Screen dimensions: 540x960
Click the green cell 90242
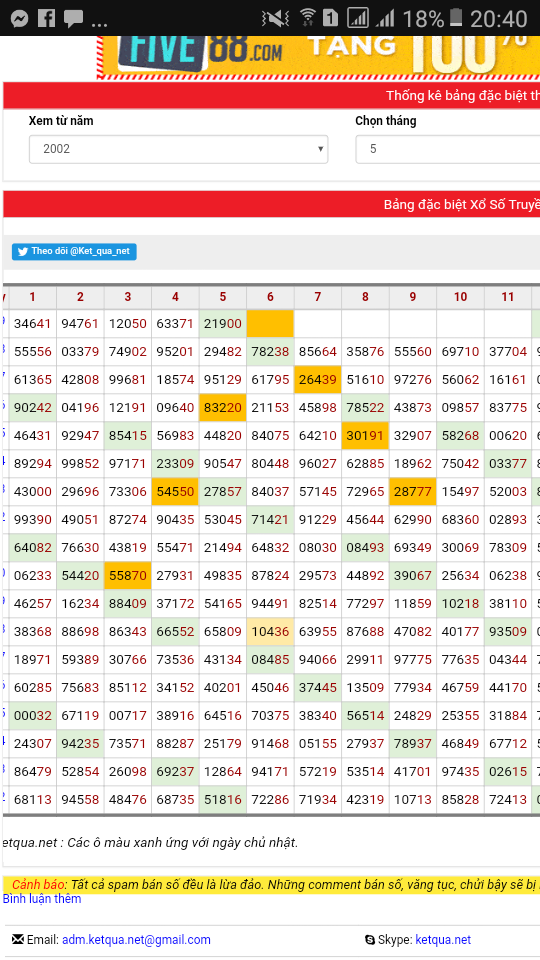(32, 408)
